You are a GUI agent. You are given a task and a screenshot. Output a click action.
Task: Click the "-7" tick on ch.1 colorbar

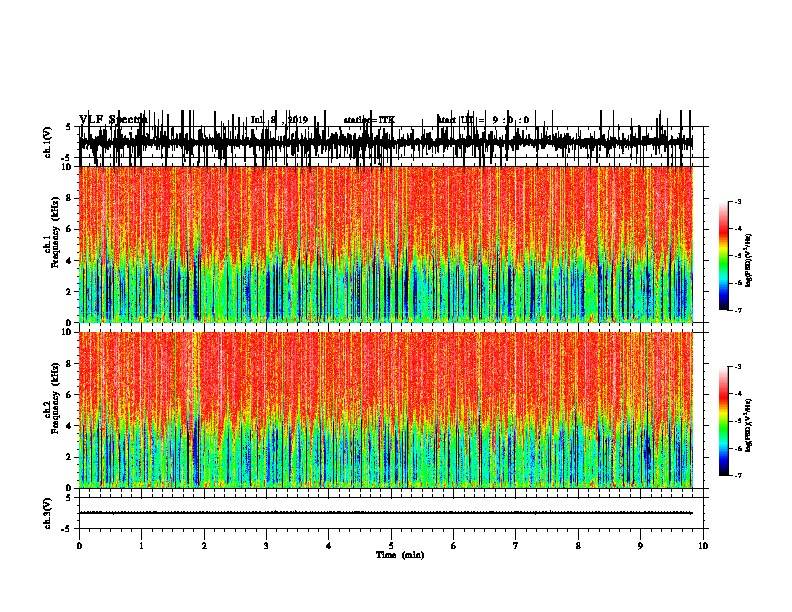(737, 310)
